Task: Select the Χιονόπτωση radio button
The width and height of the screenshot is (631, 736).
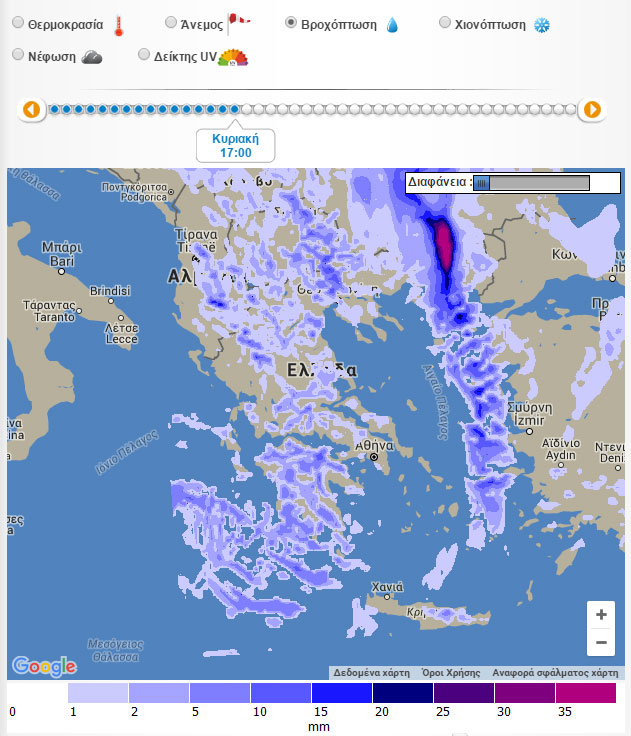Action: (x=445, y=22)
